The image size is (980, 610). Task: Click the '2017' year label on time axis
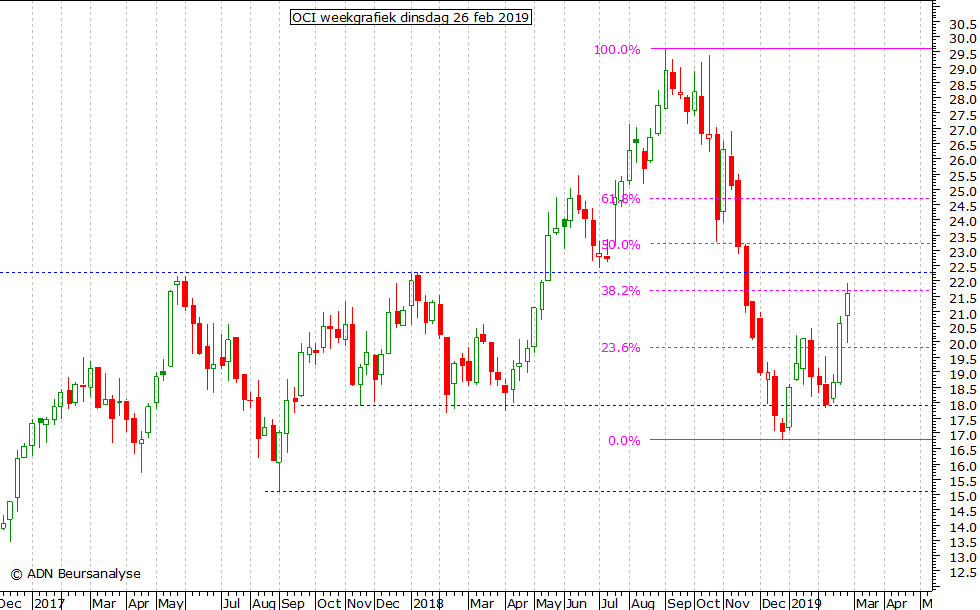(49, 603)
